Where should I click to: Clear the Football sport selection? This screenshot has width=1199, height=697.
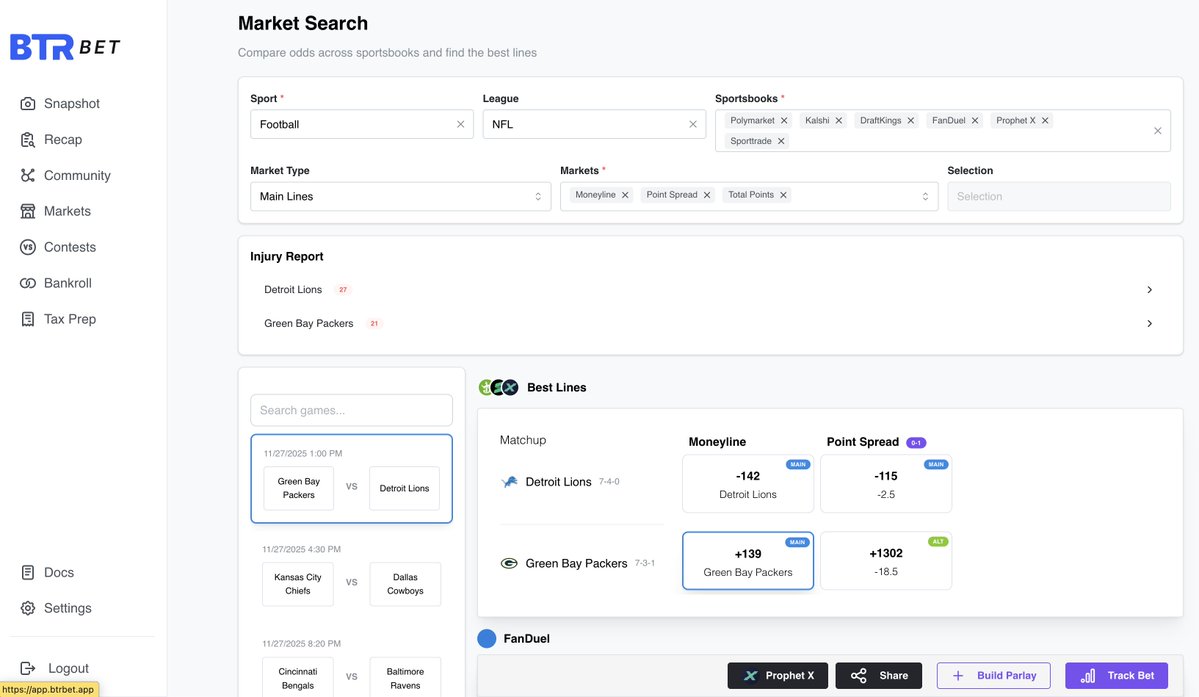(x=460, y=124)
